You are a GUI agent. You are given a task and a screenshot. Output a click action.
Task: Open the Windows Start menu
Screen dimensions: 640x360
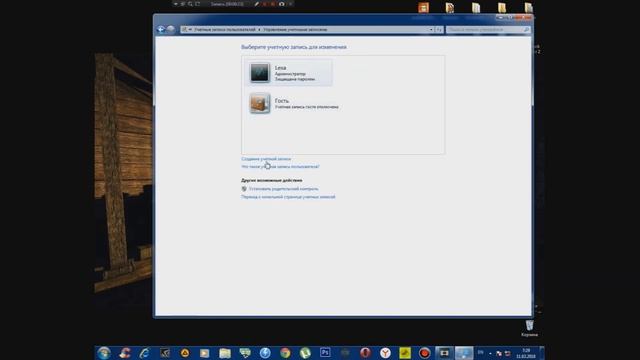click(x=104, y=353)
